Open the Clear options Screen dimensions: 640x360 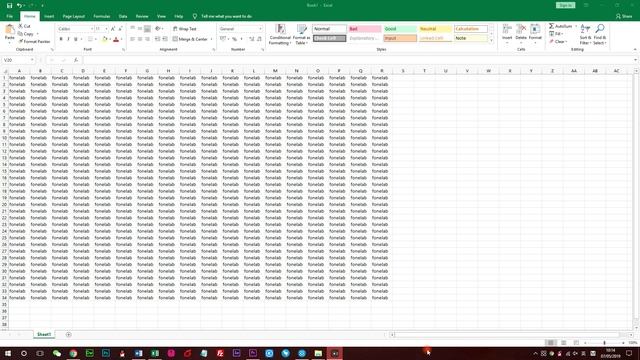pyautogui.click(x=558, y=42)
